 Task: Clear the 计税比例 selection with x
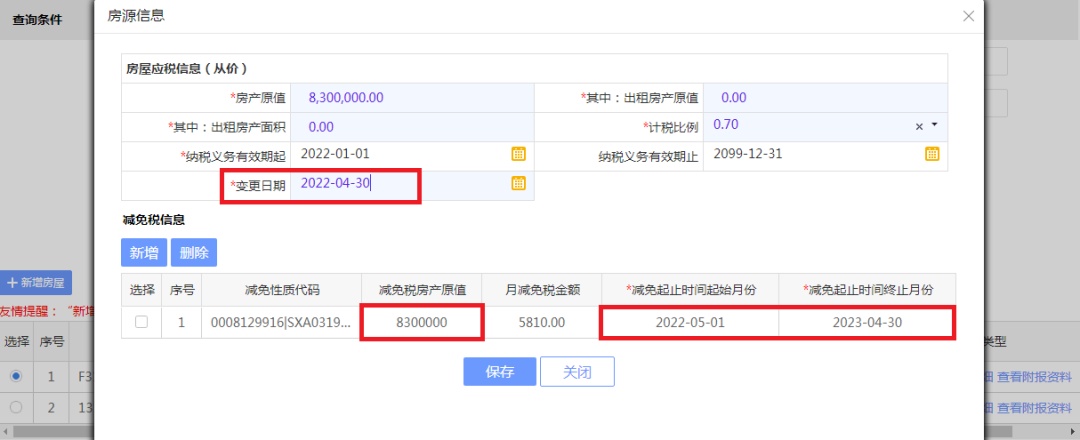[x=919, y=127]
